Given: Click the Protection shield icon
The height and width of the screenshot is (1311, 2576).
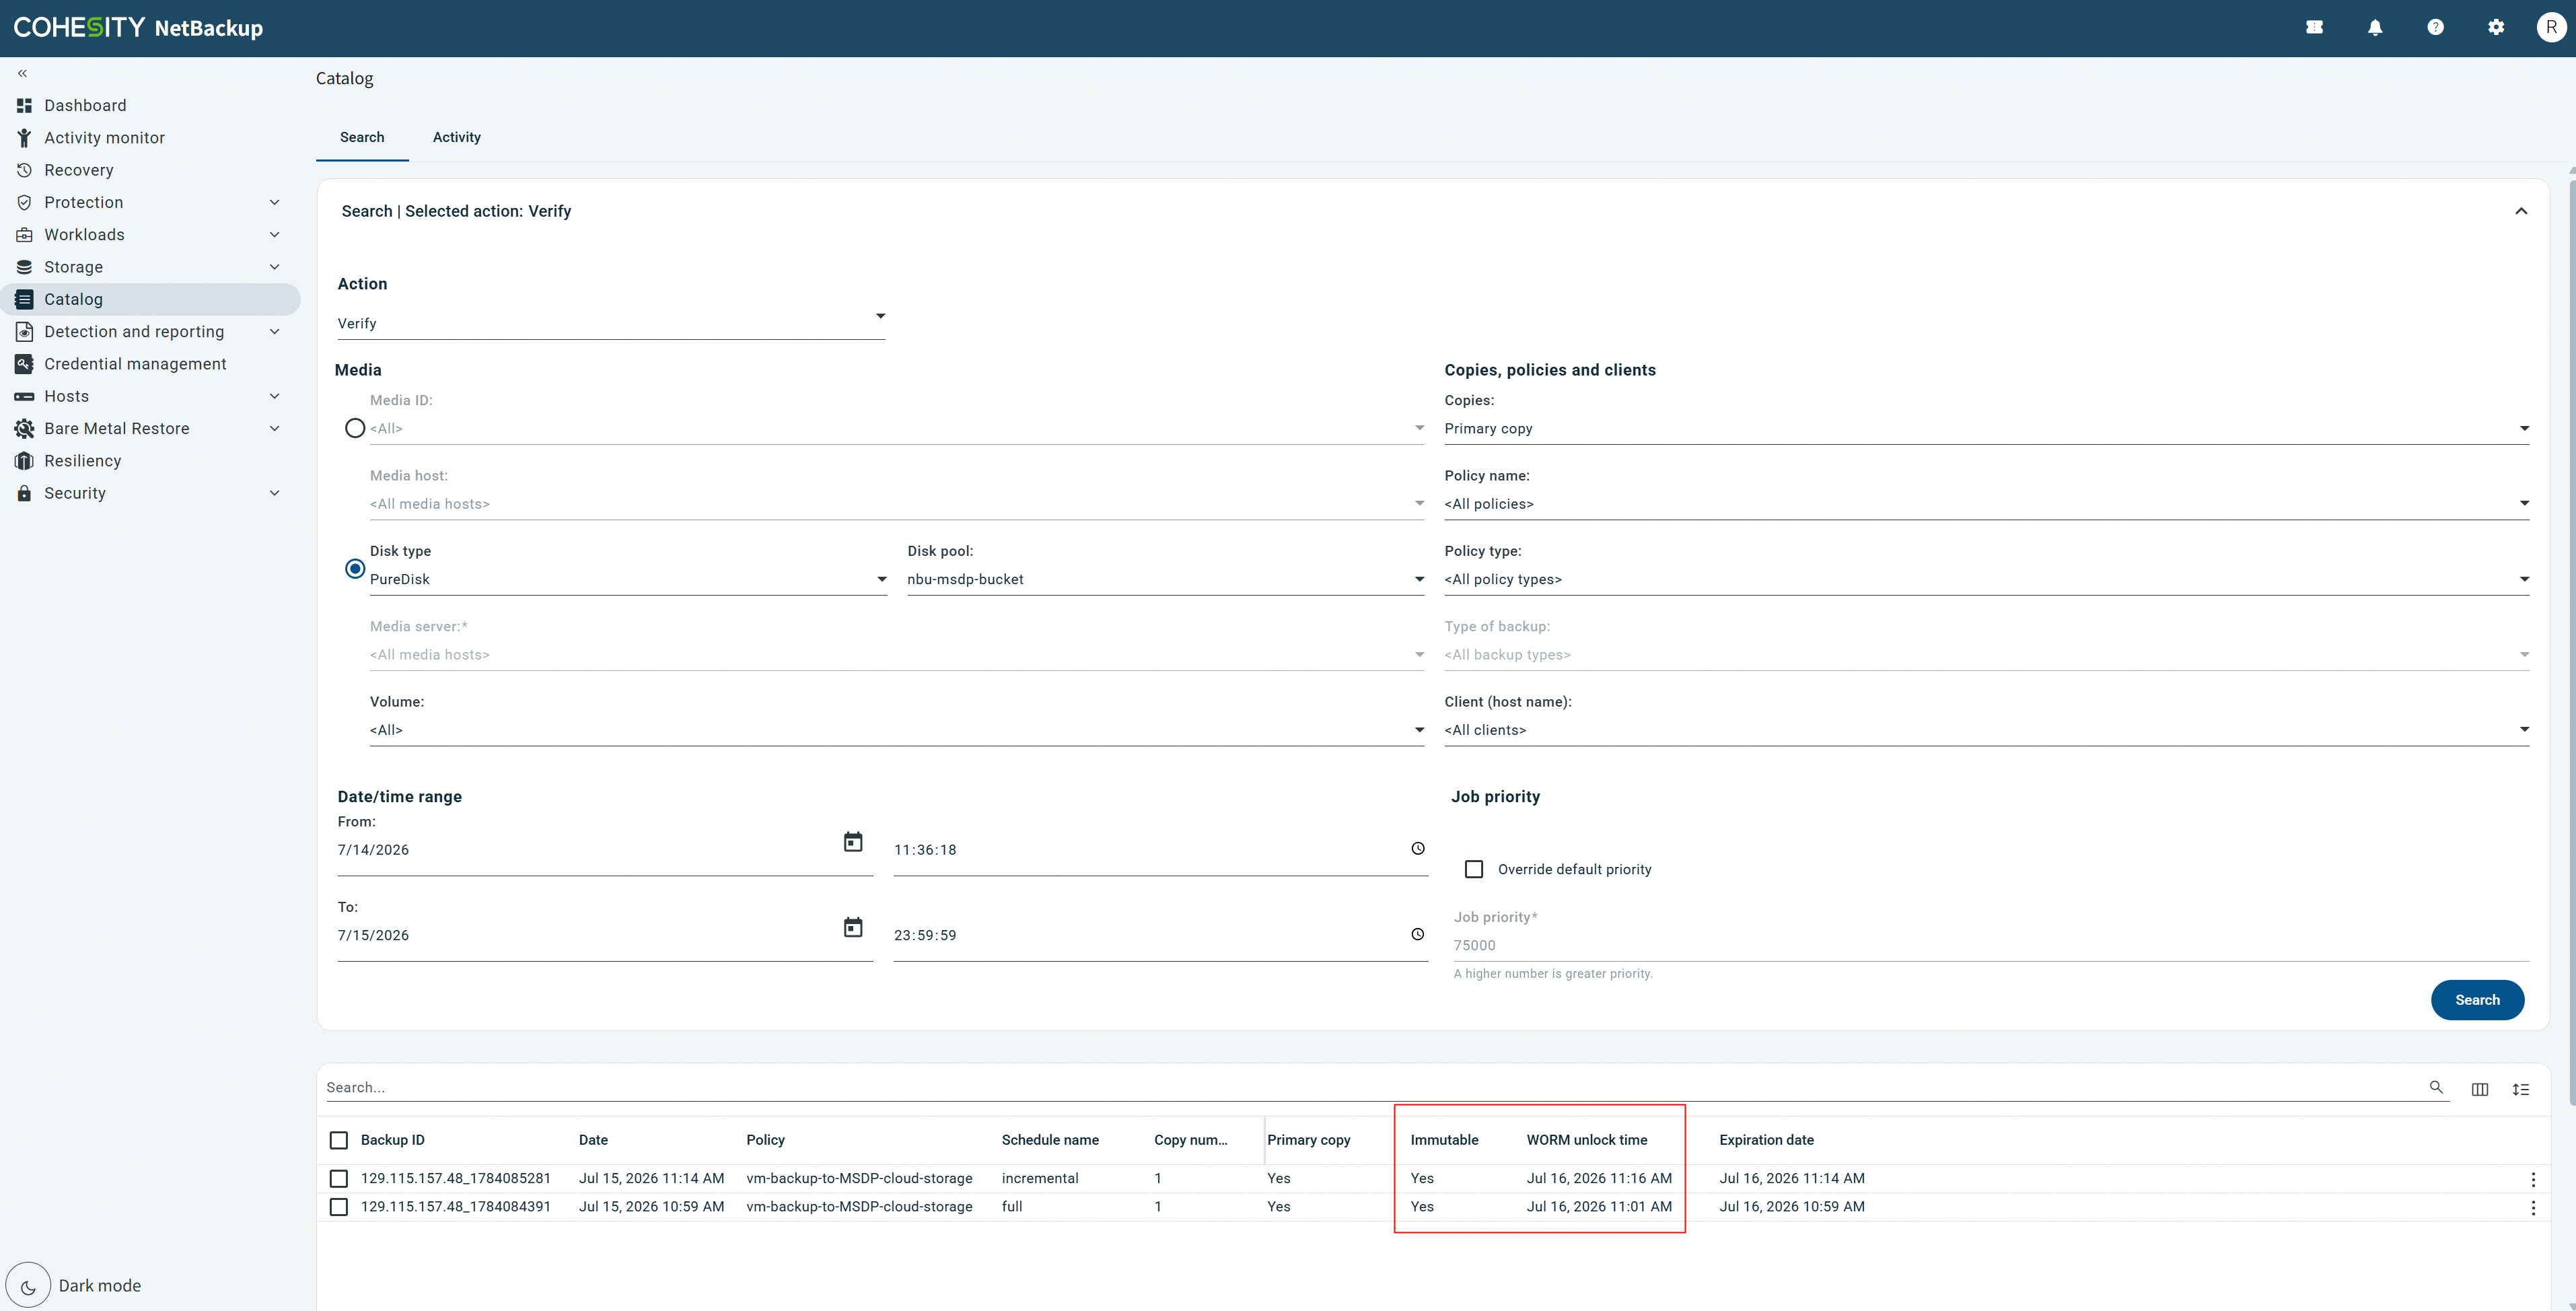Looking at the screenshot, I should click(x=24, y=202).
